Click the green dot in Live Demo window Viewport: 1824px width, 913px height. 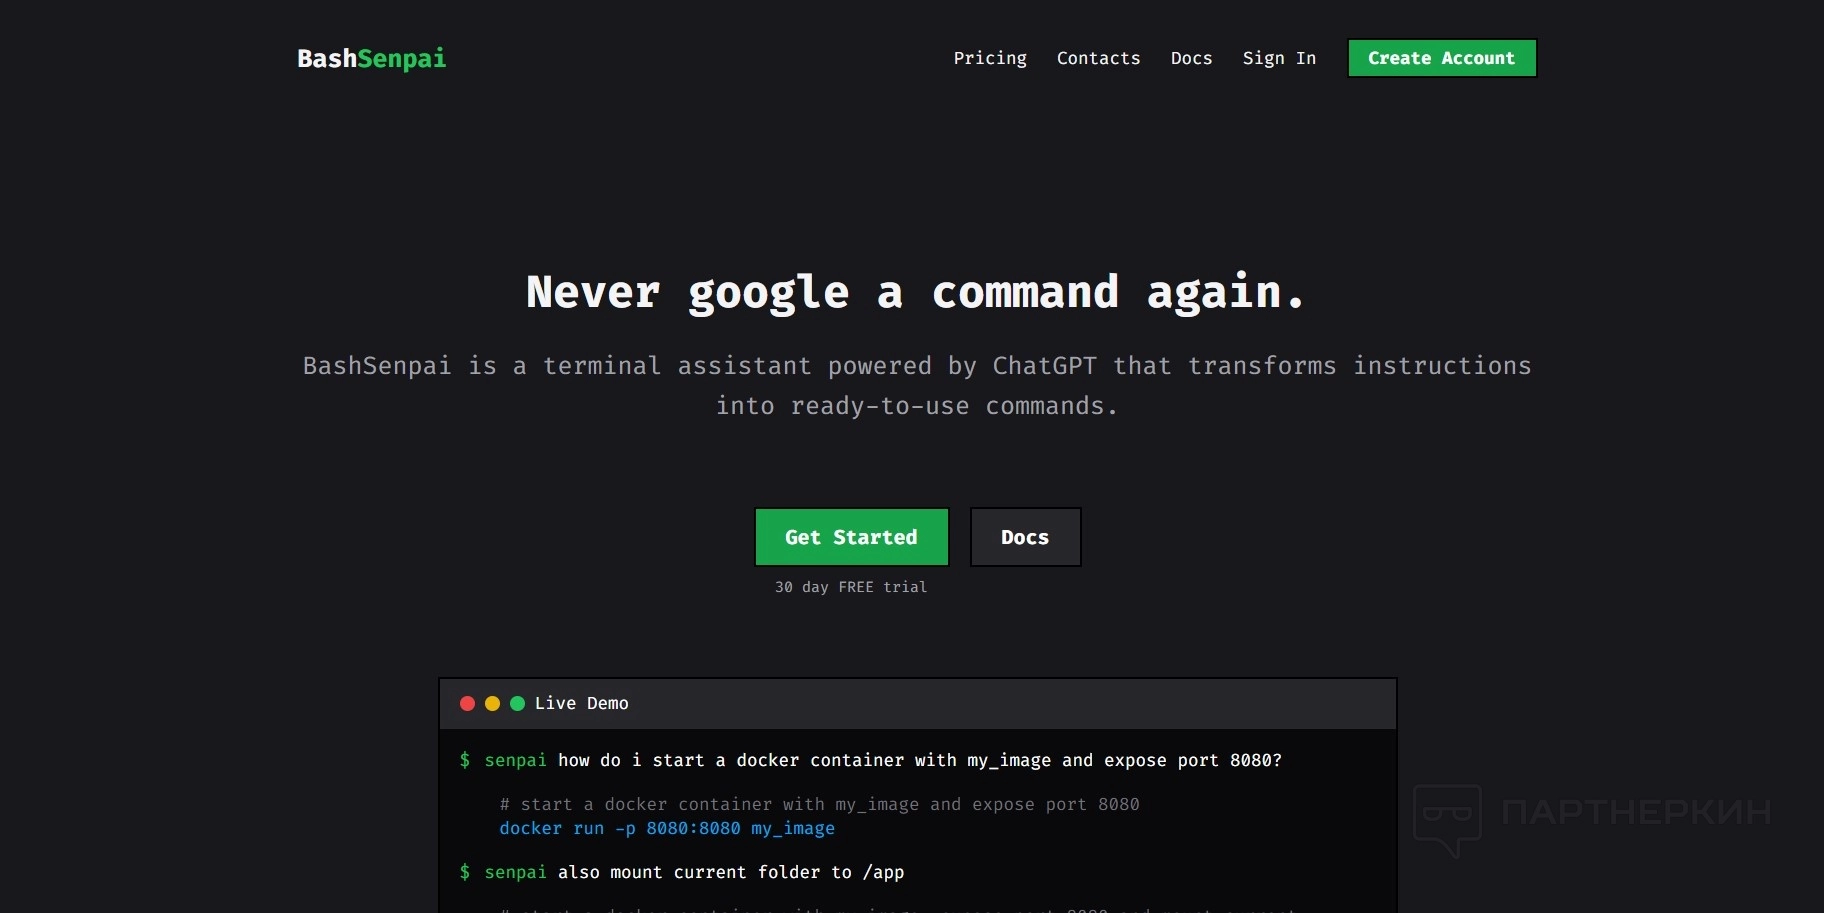517,704
